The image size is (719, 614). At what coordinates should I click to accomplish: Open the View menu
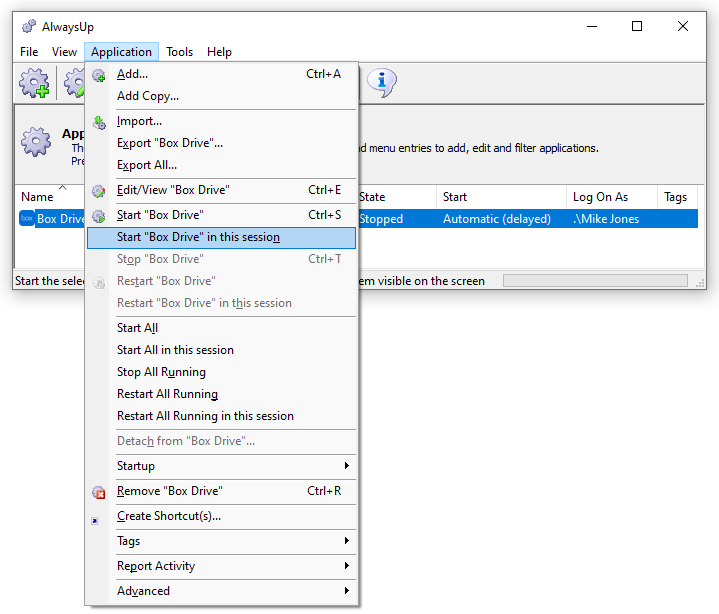64,52
